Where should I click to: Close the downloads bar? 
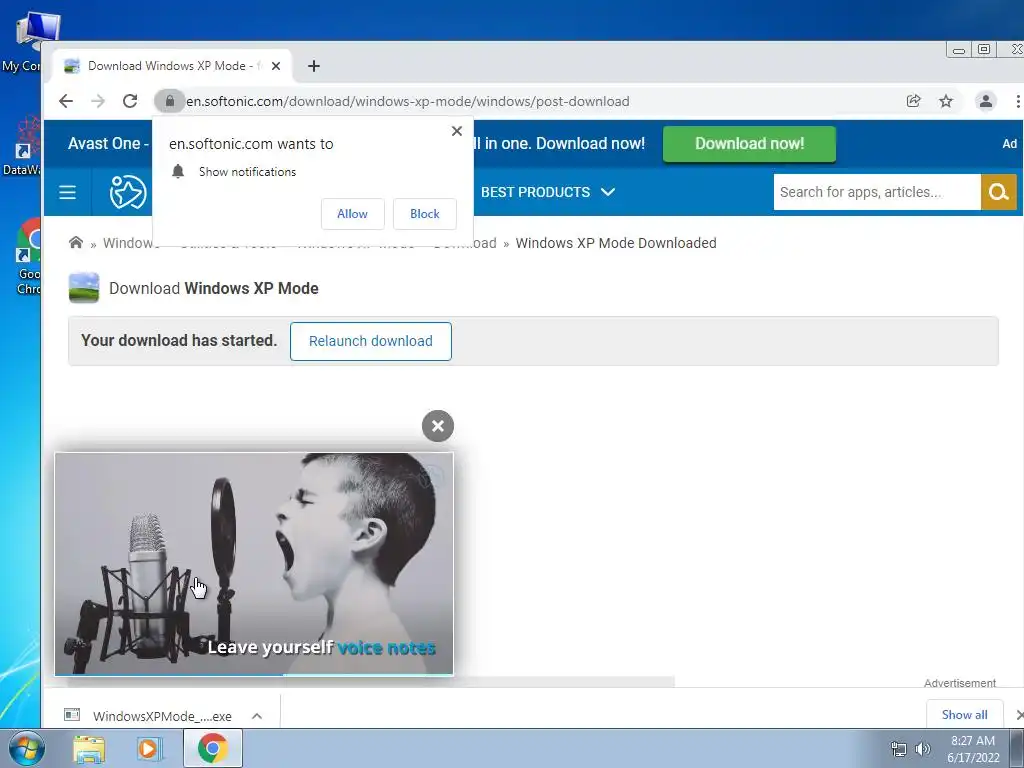coord(1019,715)
